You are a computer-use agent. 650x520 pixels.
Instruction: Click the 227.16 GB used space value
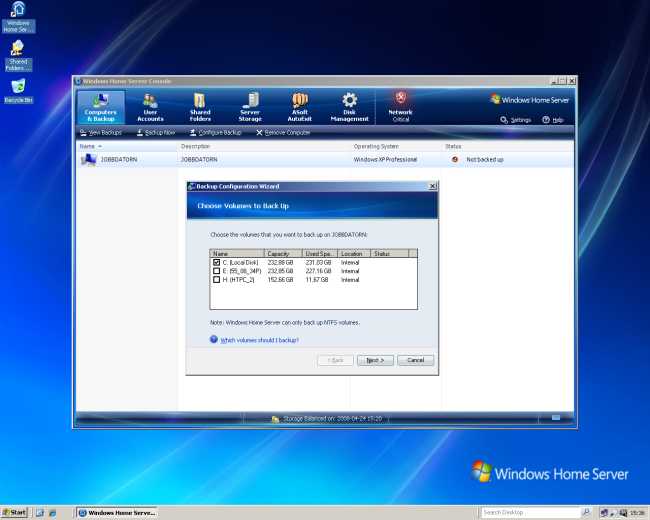[318, 271]
